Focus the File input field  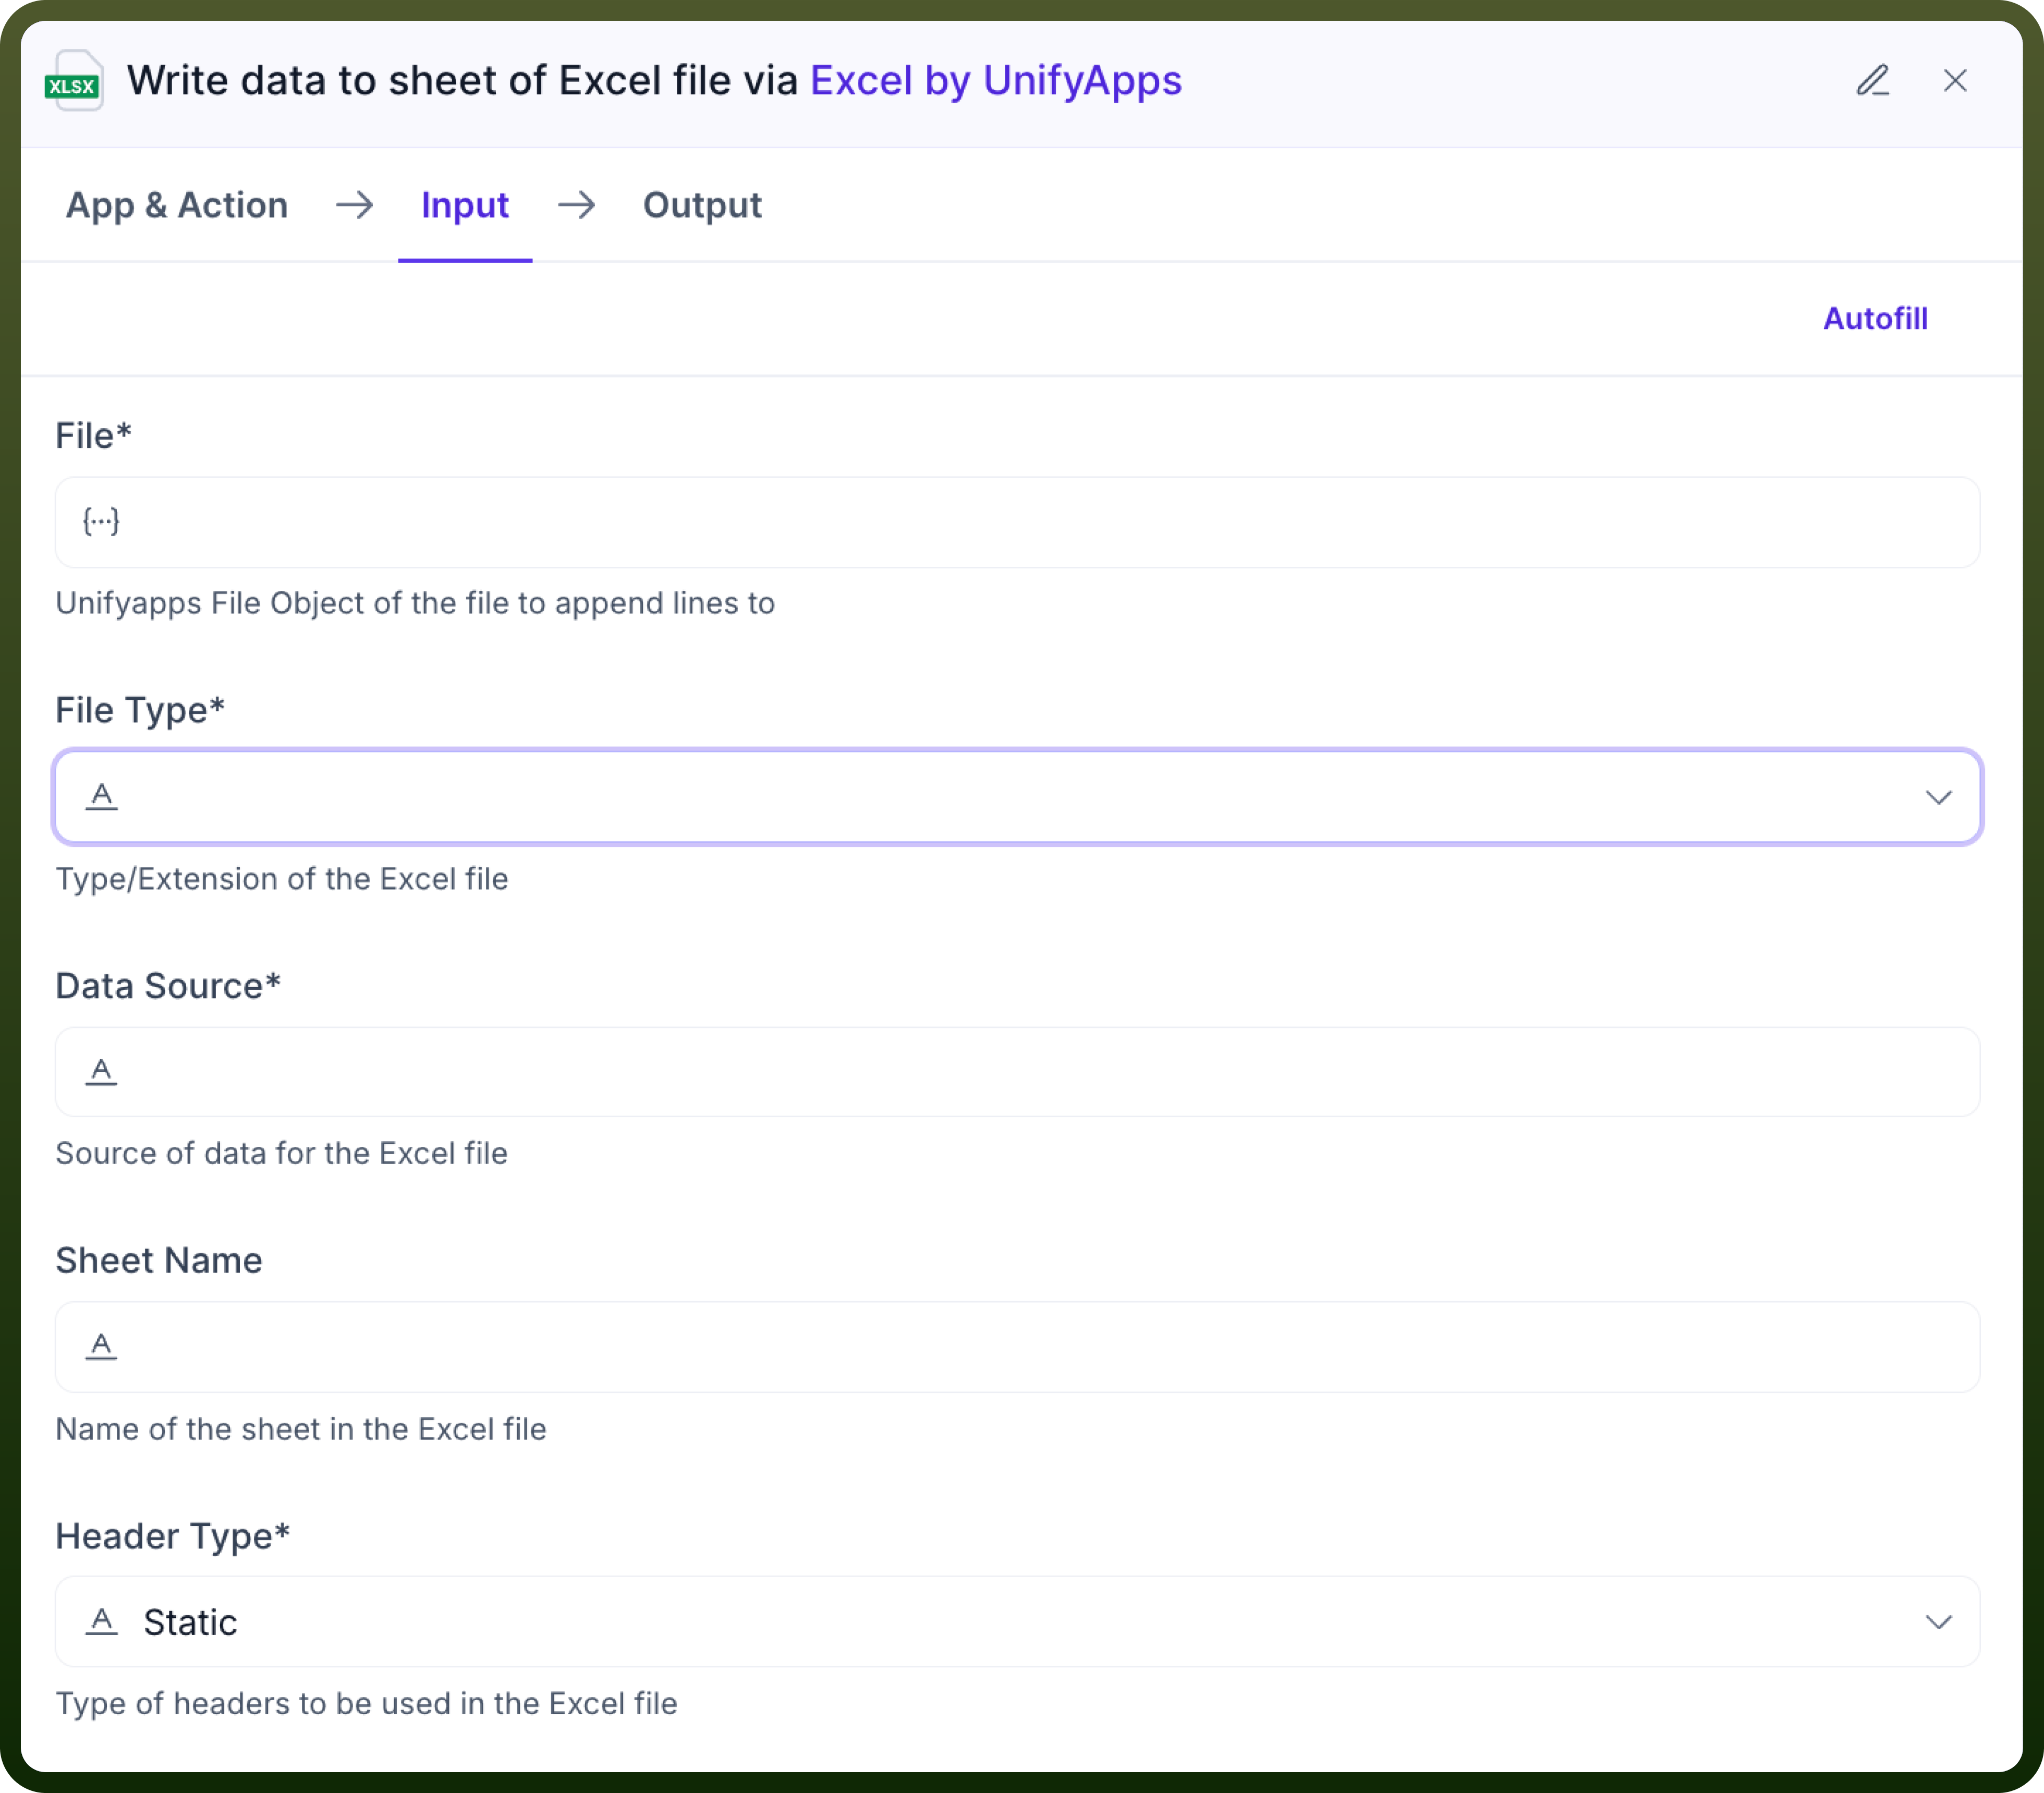click(x=1017, y=522)
